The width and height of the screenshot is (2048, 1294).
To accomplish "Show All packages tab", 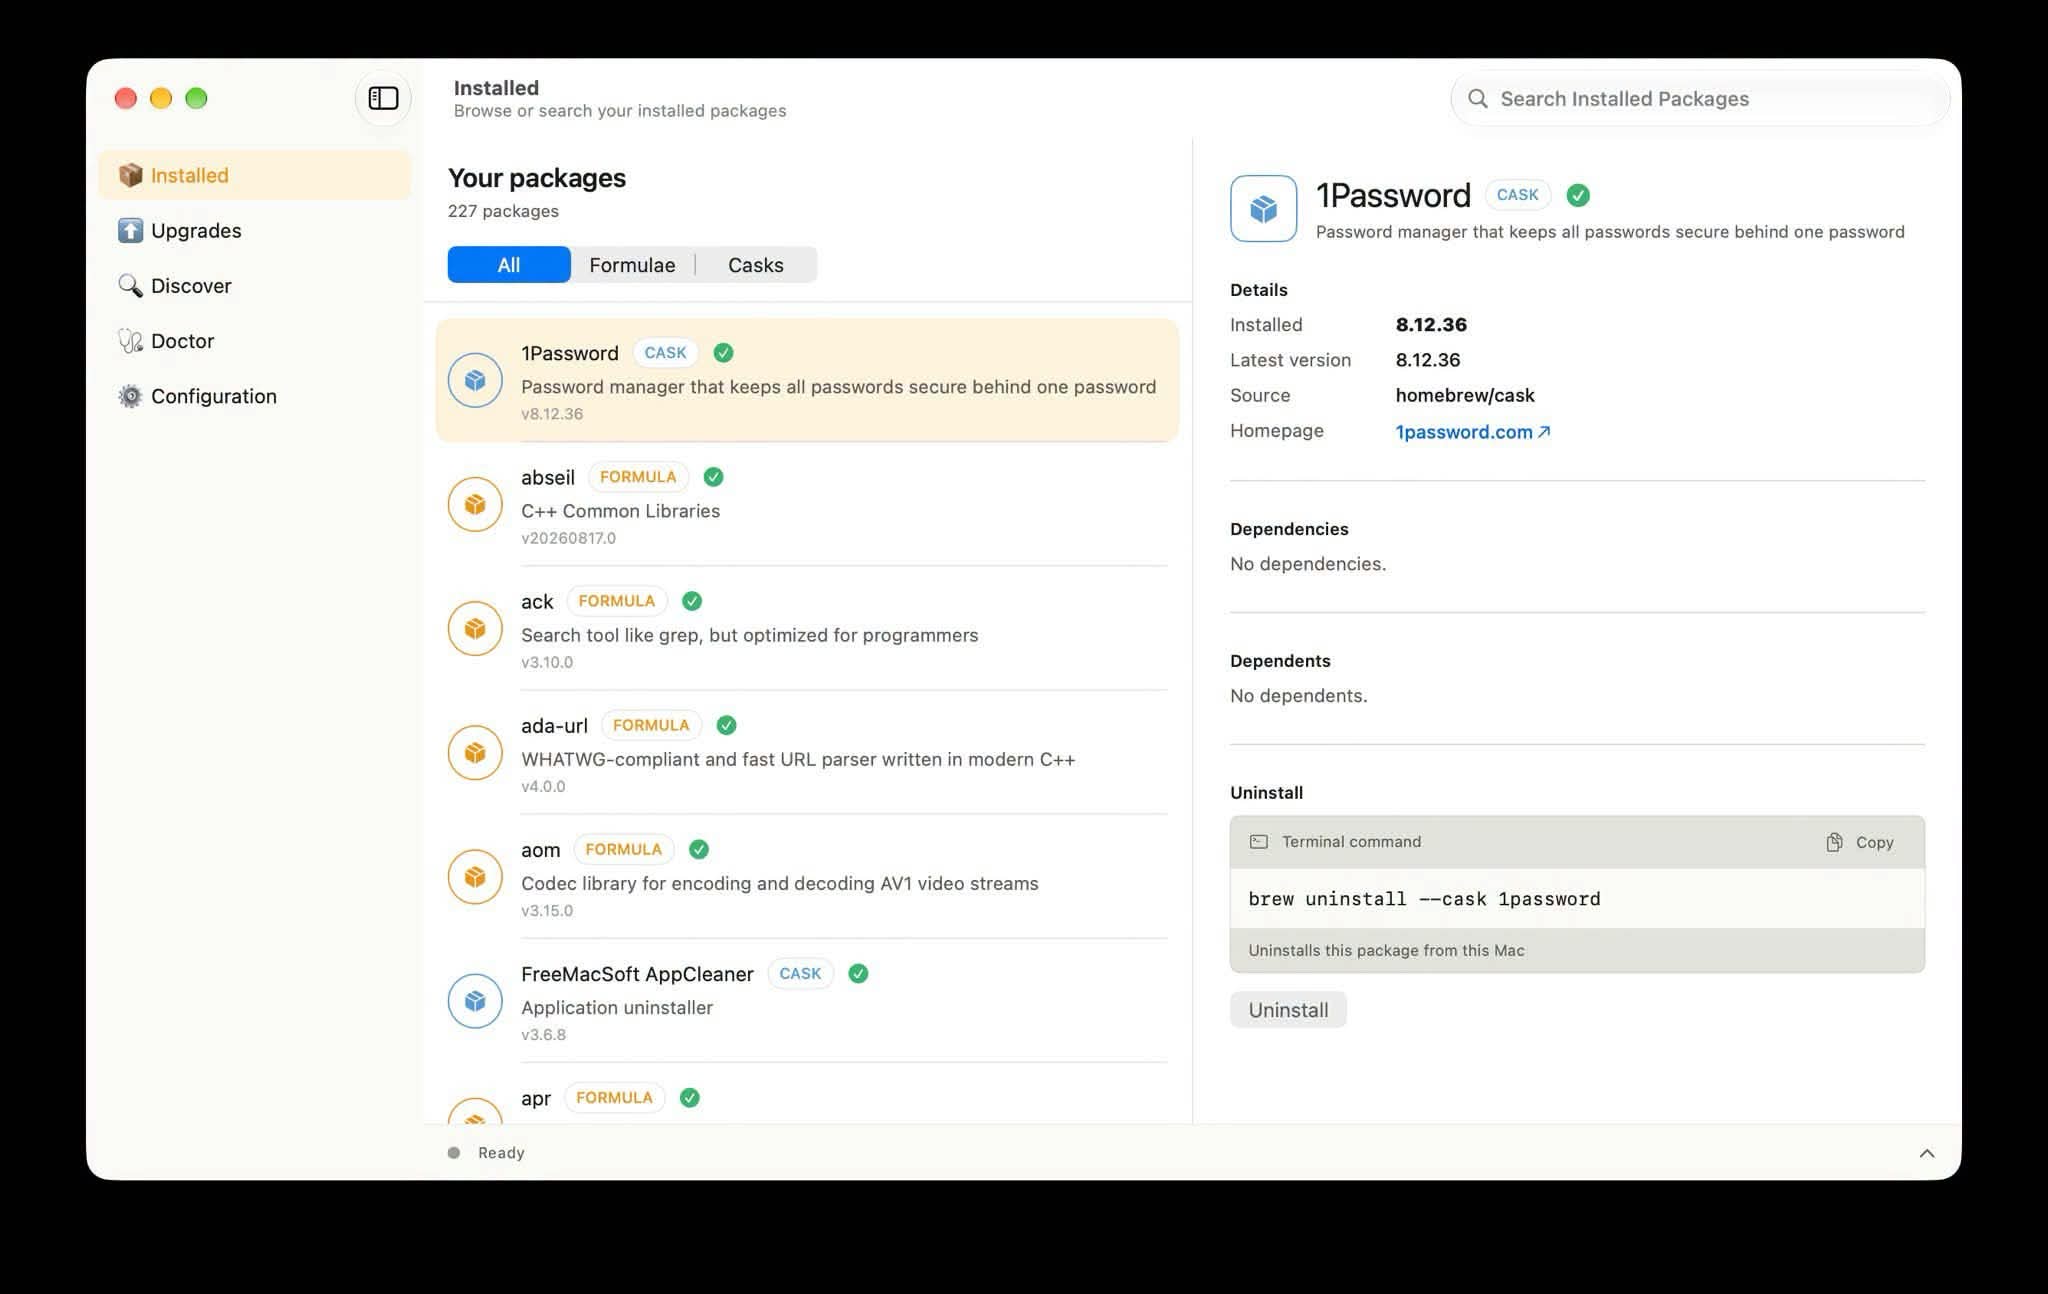I will 509,265.
